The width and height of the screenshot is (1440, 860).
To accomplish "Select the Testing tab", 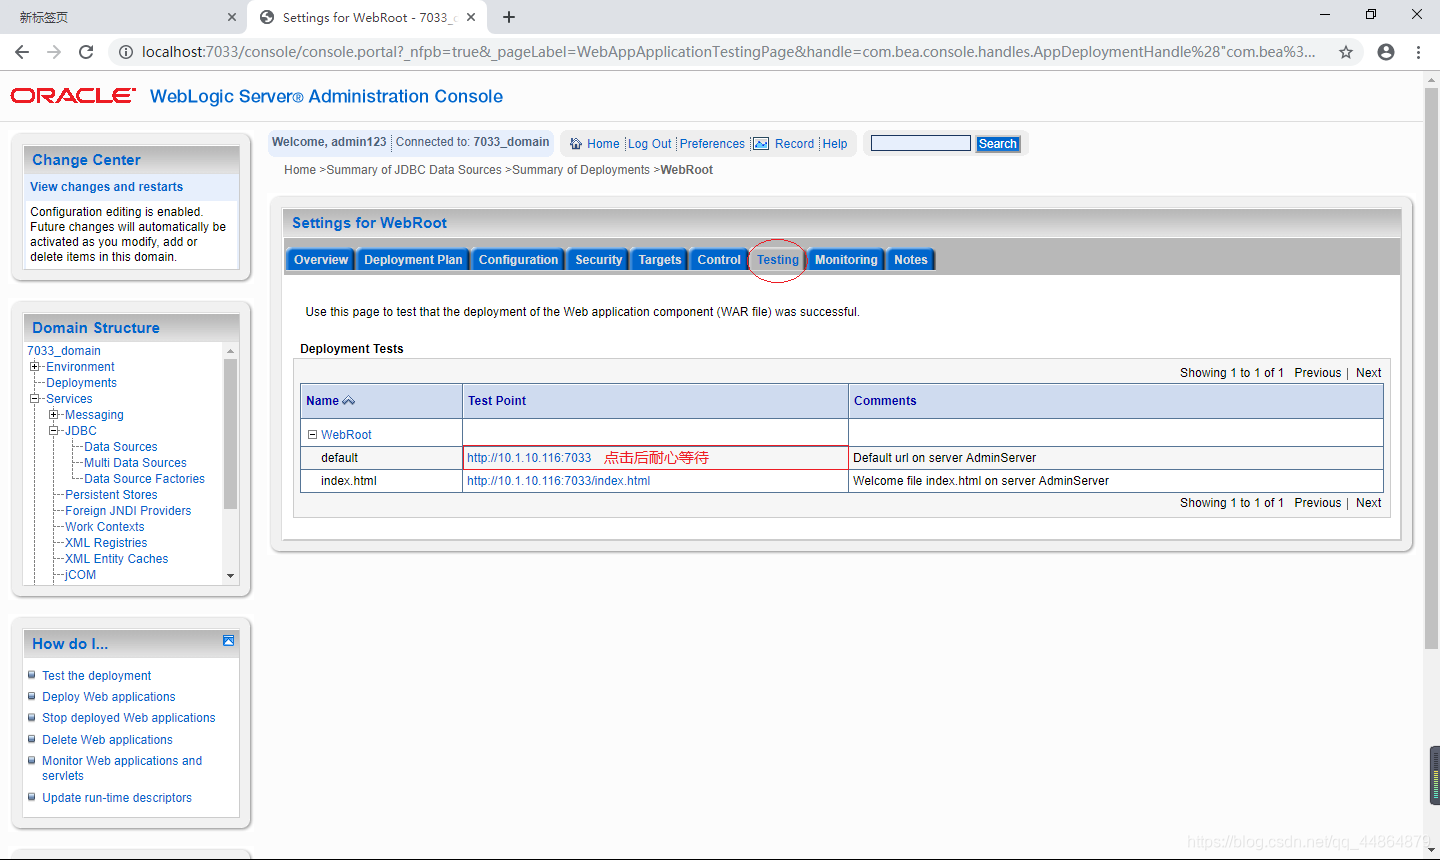I will 778,260.
